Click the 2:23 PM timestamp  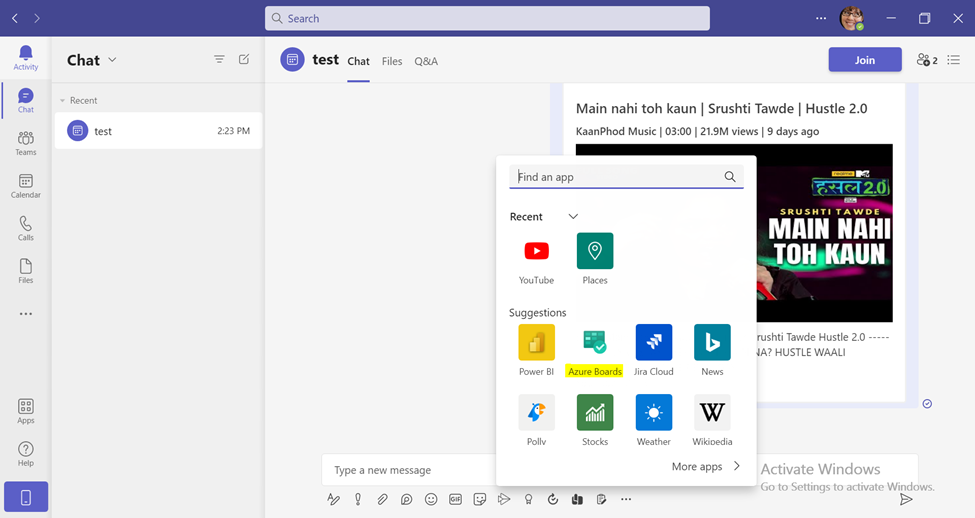[x=233, y=131]
